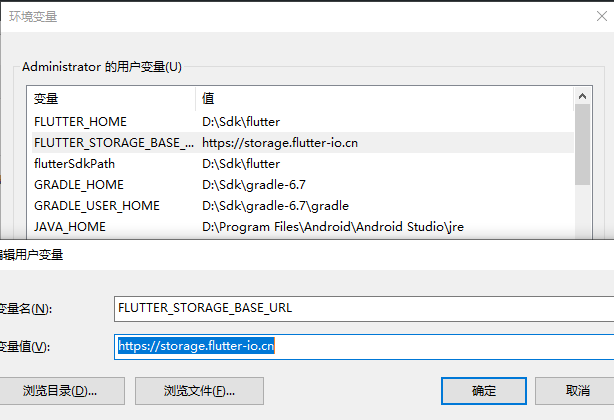Select the JAVA_HOME variable row

[303, 227]
